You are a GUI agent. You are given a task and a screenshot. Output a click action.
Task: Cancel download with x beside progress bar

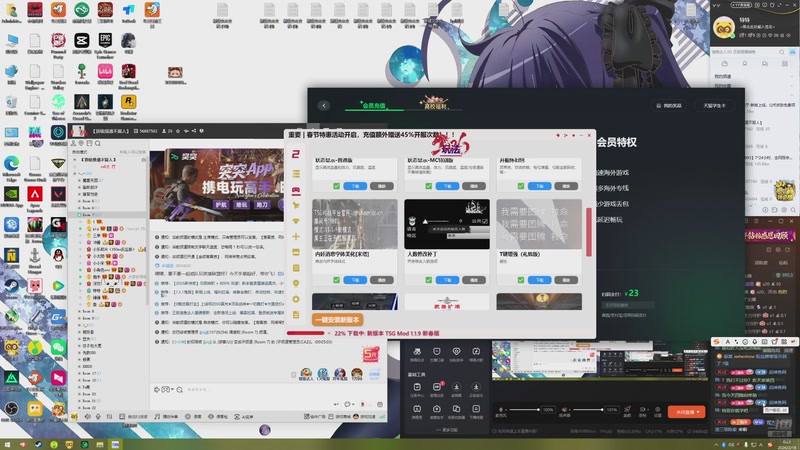(x=329, y=333)
